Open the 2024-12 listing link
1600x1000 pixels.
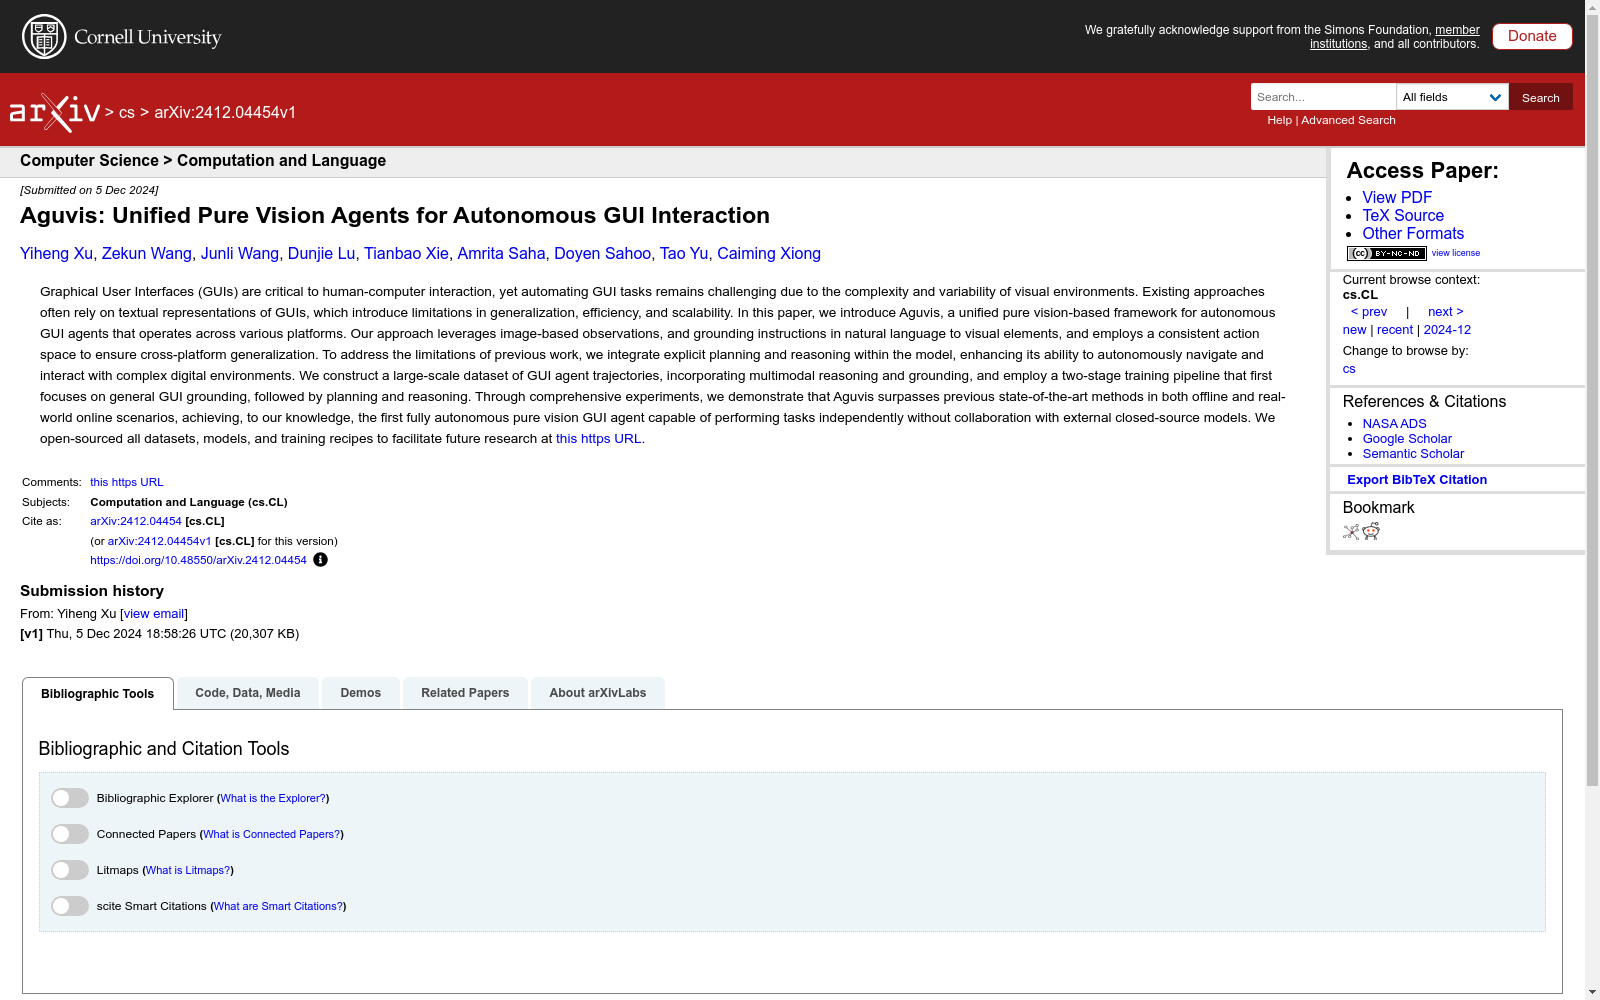tap(1447, 330)
